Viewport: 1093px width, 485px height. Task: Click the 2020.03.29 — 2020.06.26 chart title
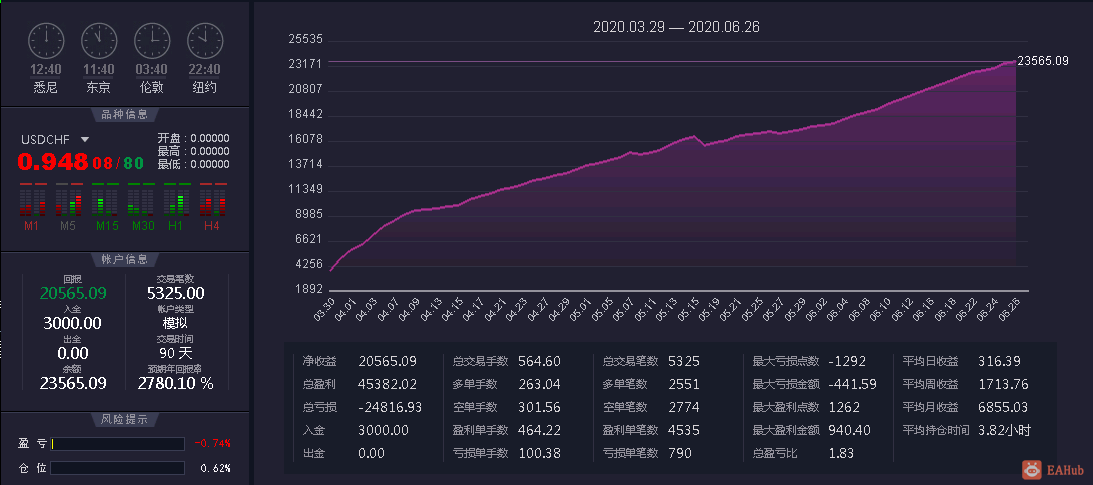(x=676, y=27)
